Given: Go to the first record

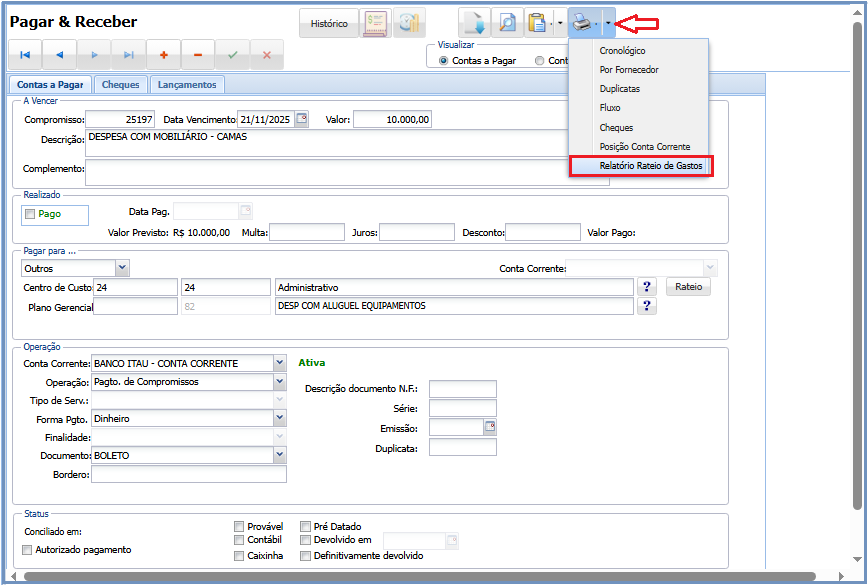Looking at the screenshot, I should tap(25, 54).
